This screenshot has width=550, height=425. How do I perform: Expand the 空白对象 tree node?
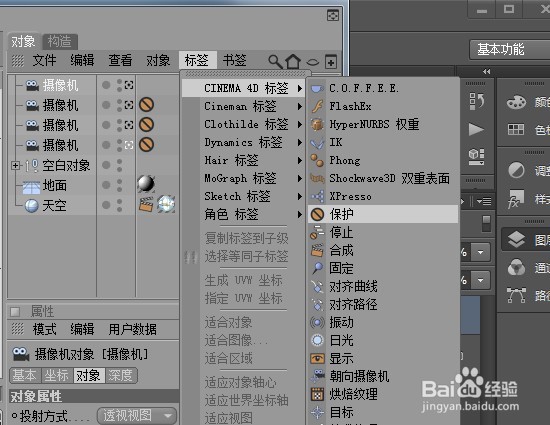pos(15,165)
